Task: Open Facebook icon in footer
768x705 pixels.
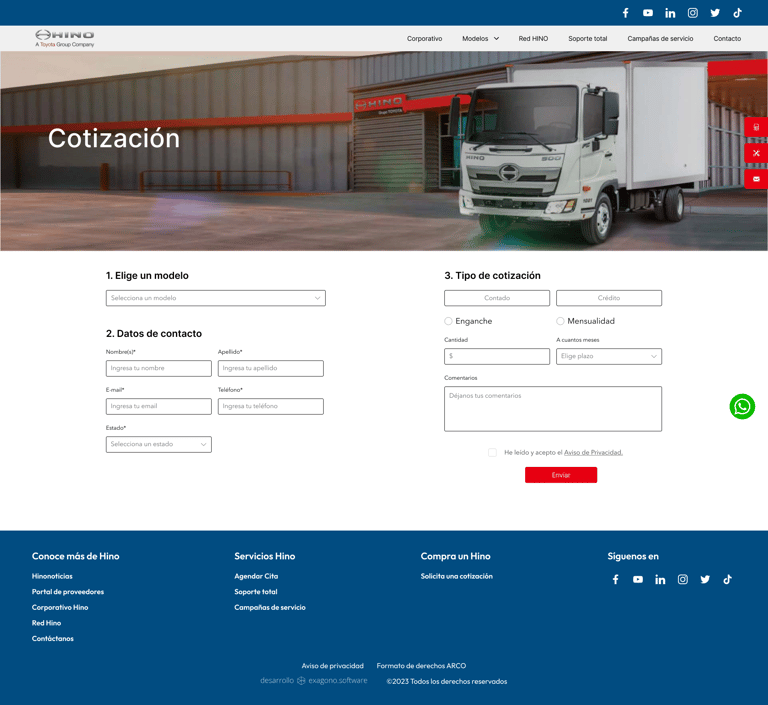Action: (616, 580)
